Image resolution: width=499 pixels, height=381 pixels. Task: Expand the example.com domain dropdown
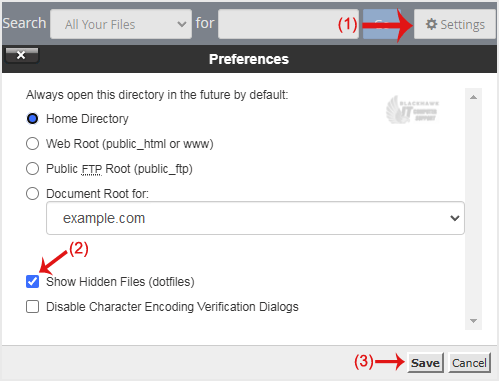(255, 218)
